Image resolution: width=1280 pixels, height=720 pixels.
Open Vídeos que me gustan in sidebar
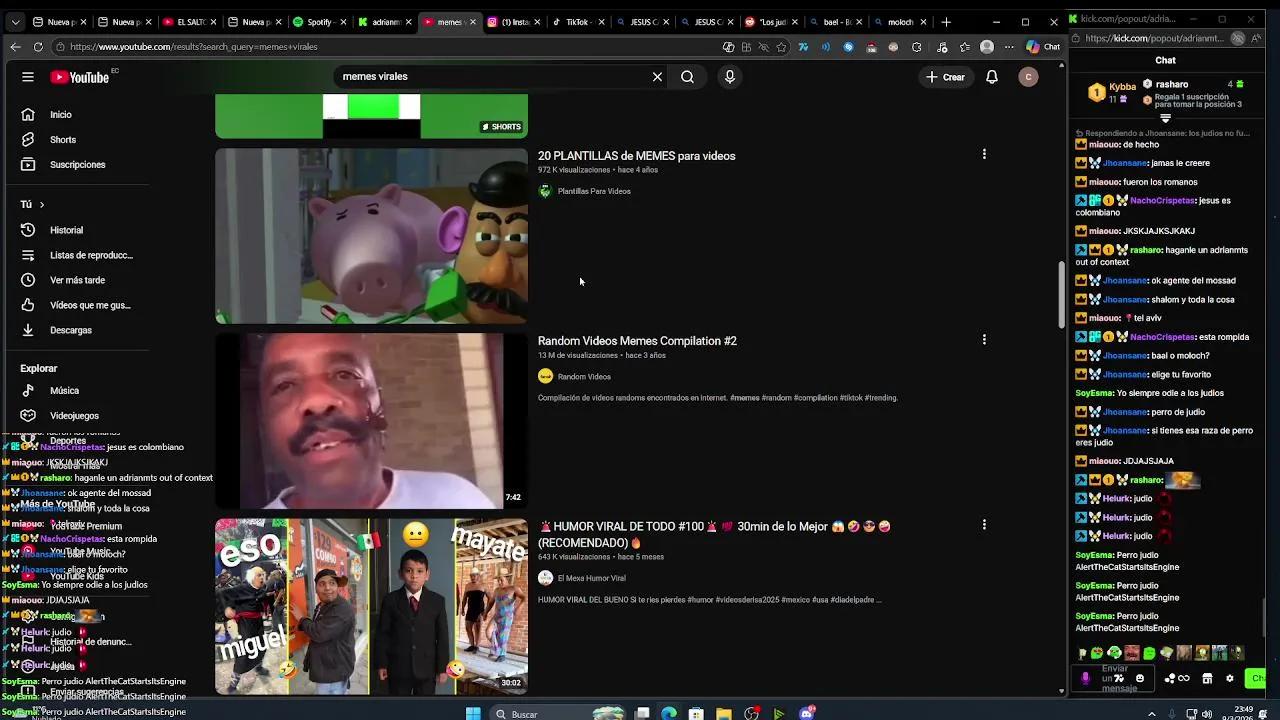(75, 305)
